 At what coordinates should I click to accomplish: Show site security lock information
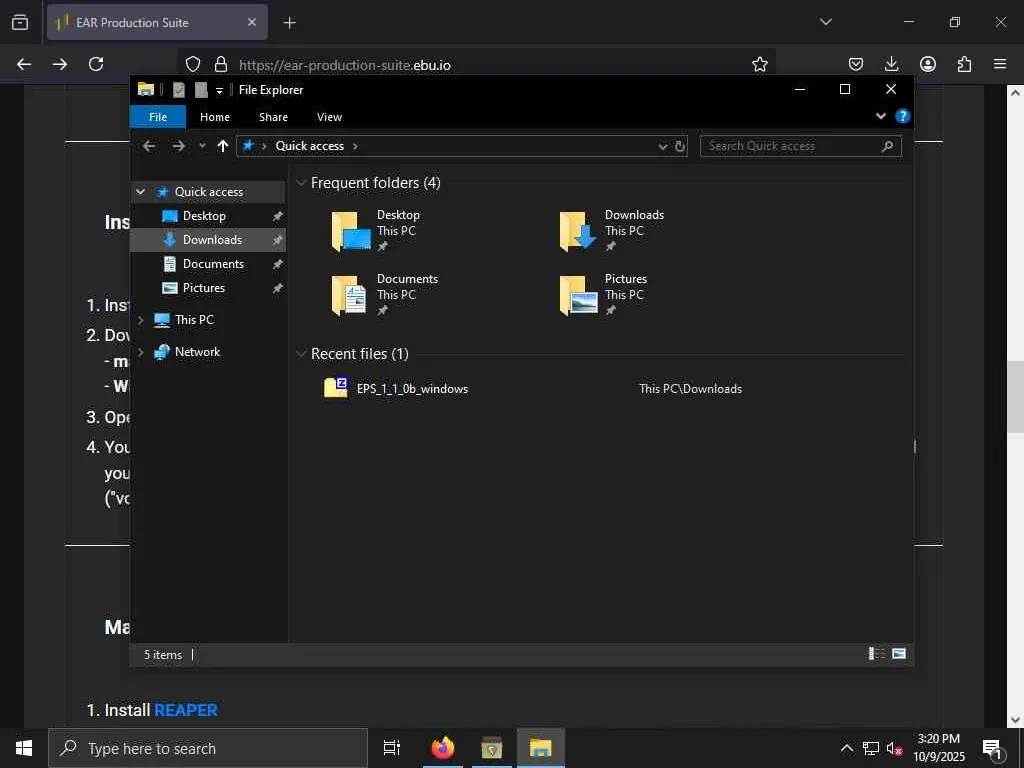tap(221, 64)
